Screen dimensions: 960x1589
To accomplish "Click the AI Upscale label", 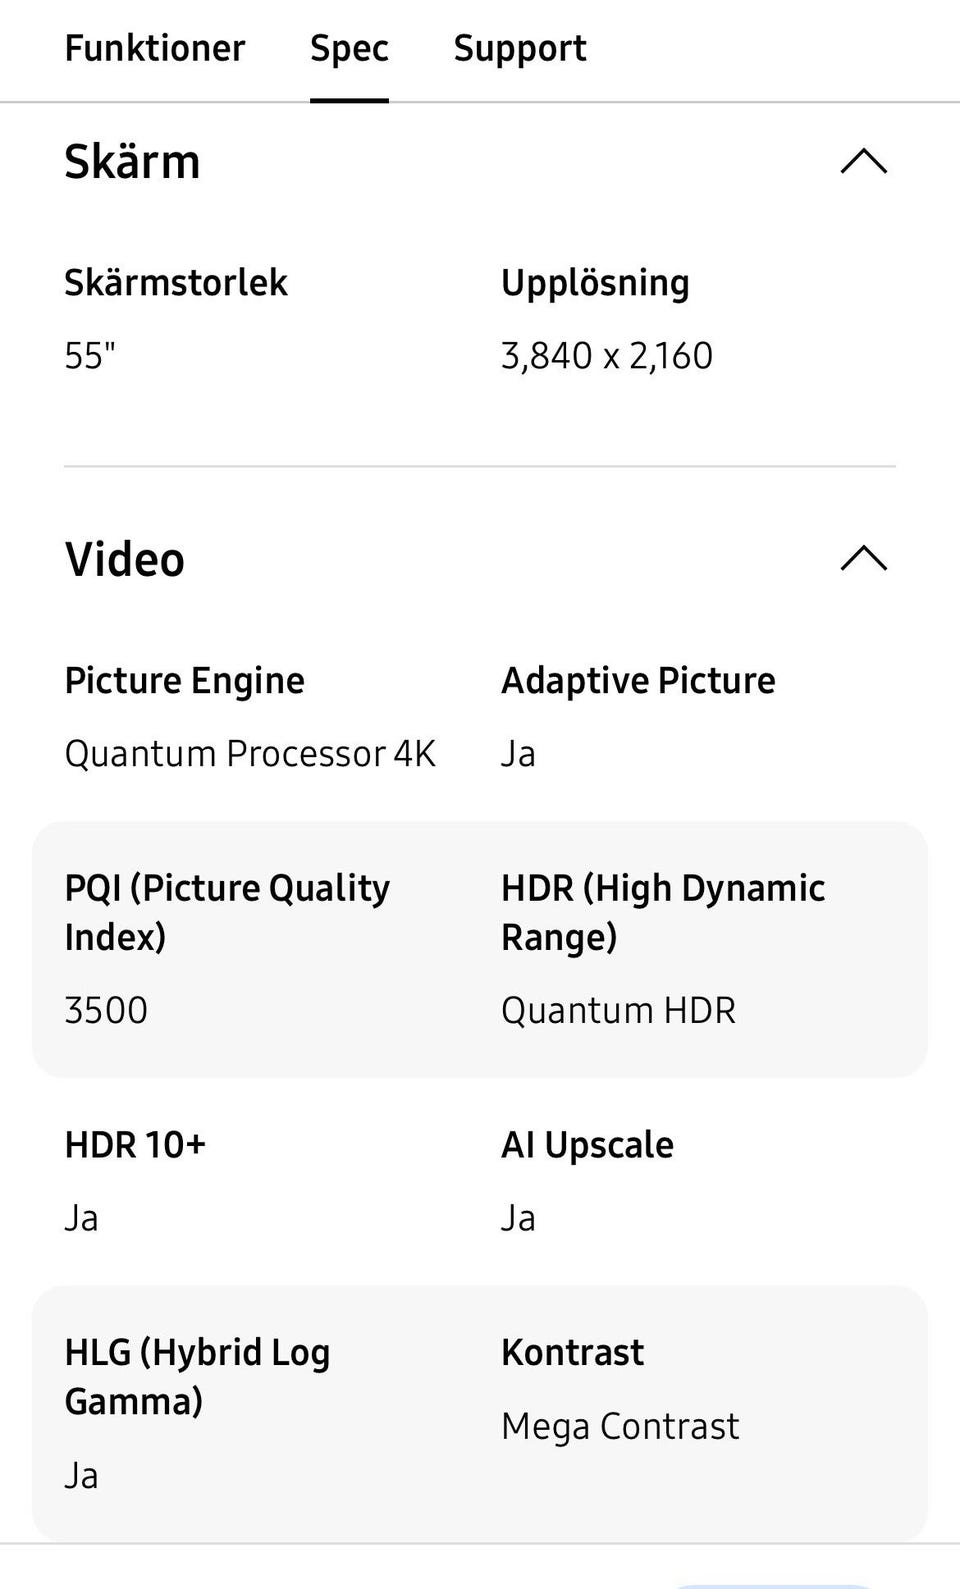I will pyautogui.click(x=587, y=1145).
